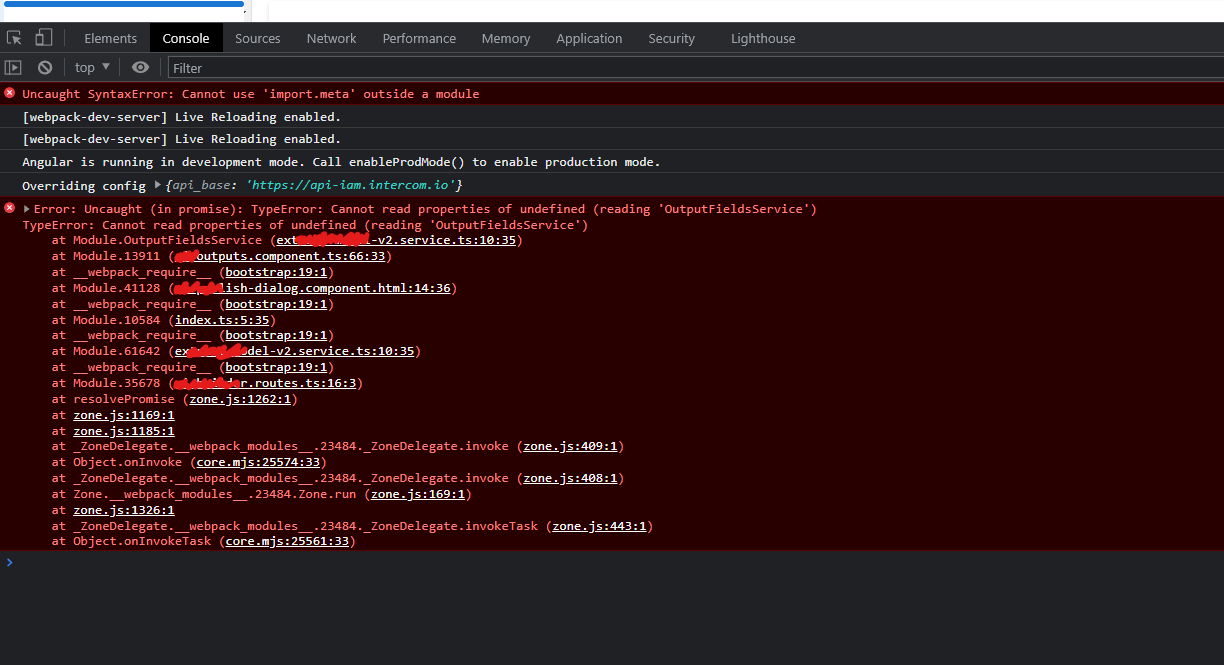Open the zone.js:1169:1 link

click(124, 415)
